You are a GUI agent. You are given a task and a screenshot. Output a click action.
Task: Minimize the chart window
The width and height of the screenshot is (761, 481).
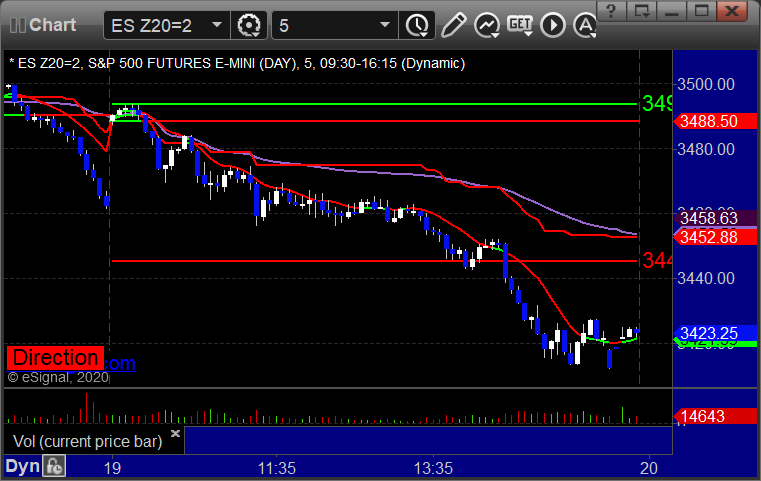(671, 11)
